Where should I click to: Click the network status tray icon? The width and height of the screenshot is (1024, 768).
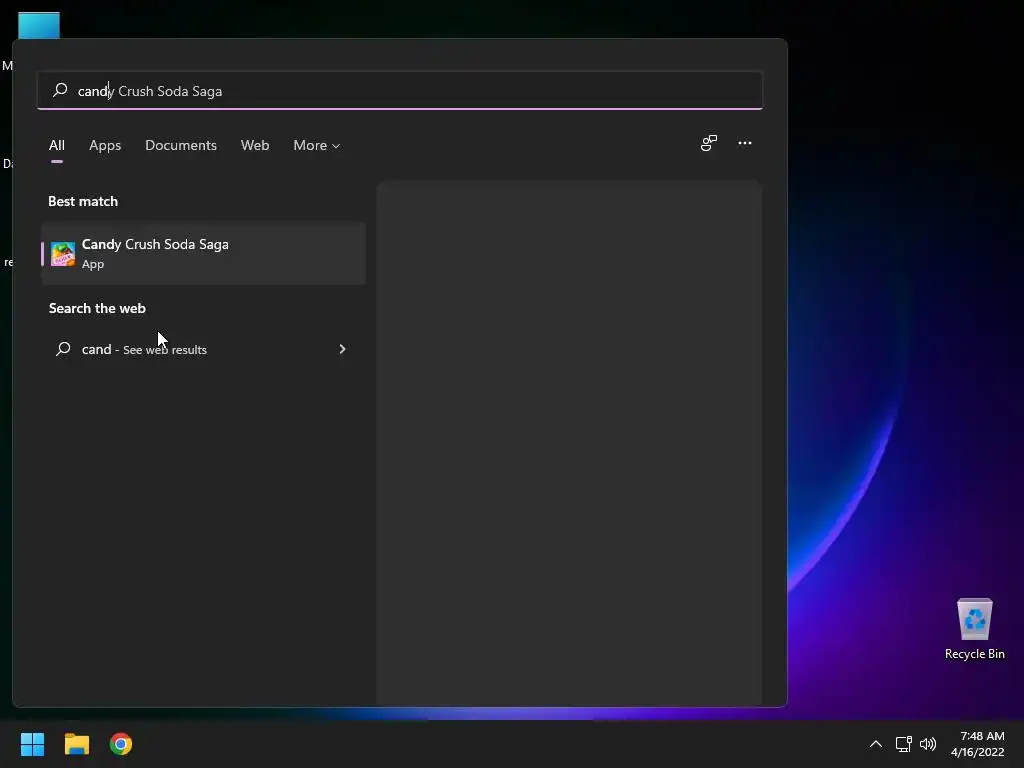[x=903, y=744]
